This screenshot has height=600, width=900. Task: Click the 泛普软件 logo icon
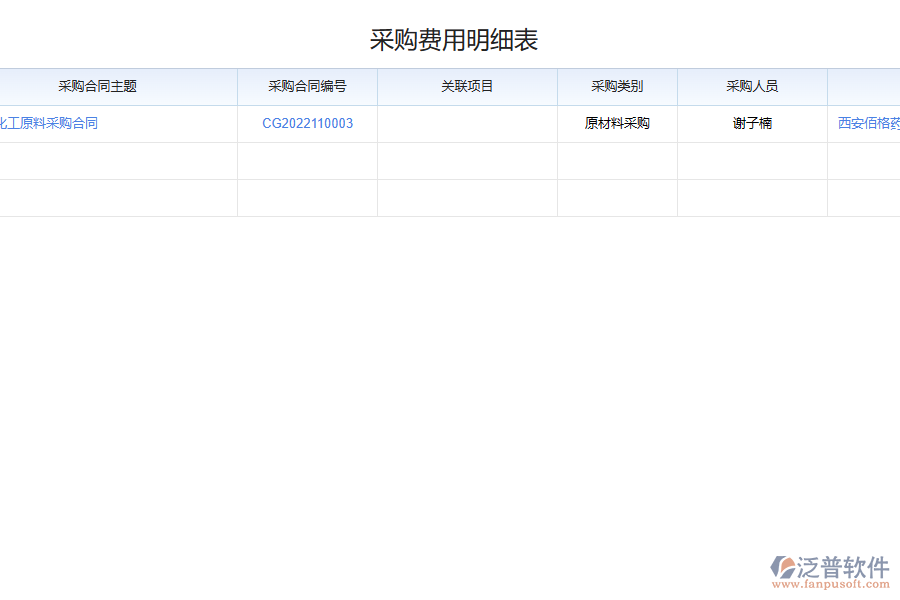tap(781, 565)
